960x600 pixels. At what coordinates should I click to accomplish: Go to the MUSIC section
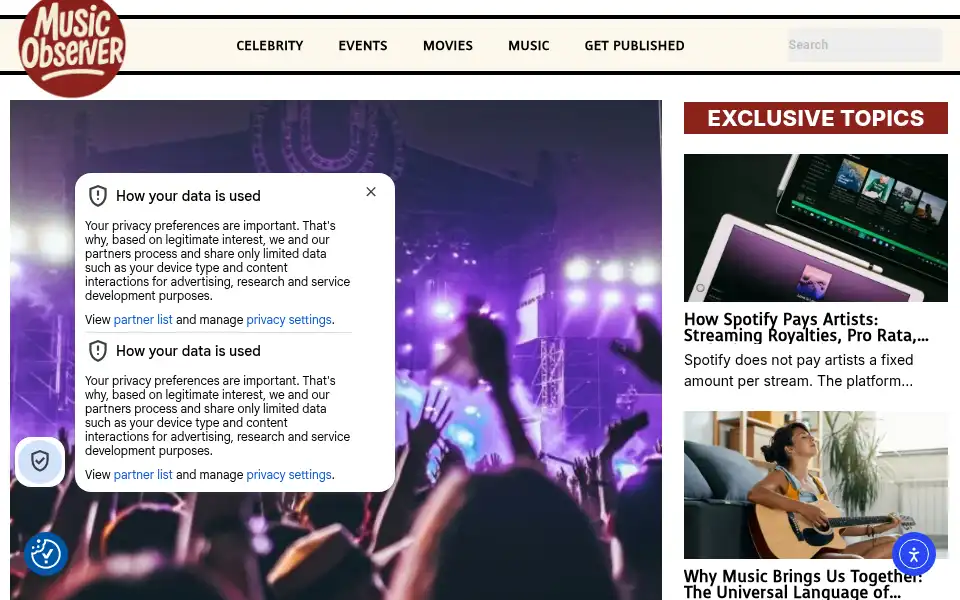(528, 45)
